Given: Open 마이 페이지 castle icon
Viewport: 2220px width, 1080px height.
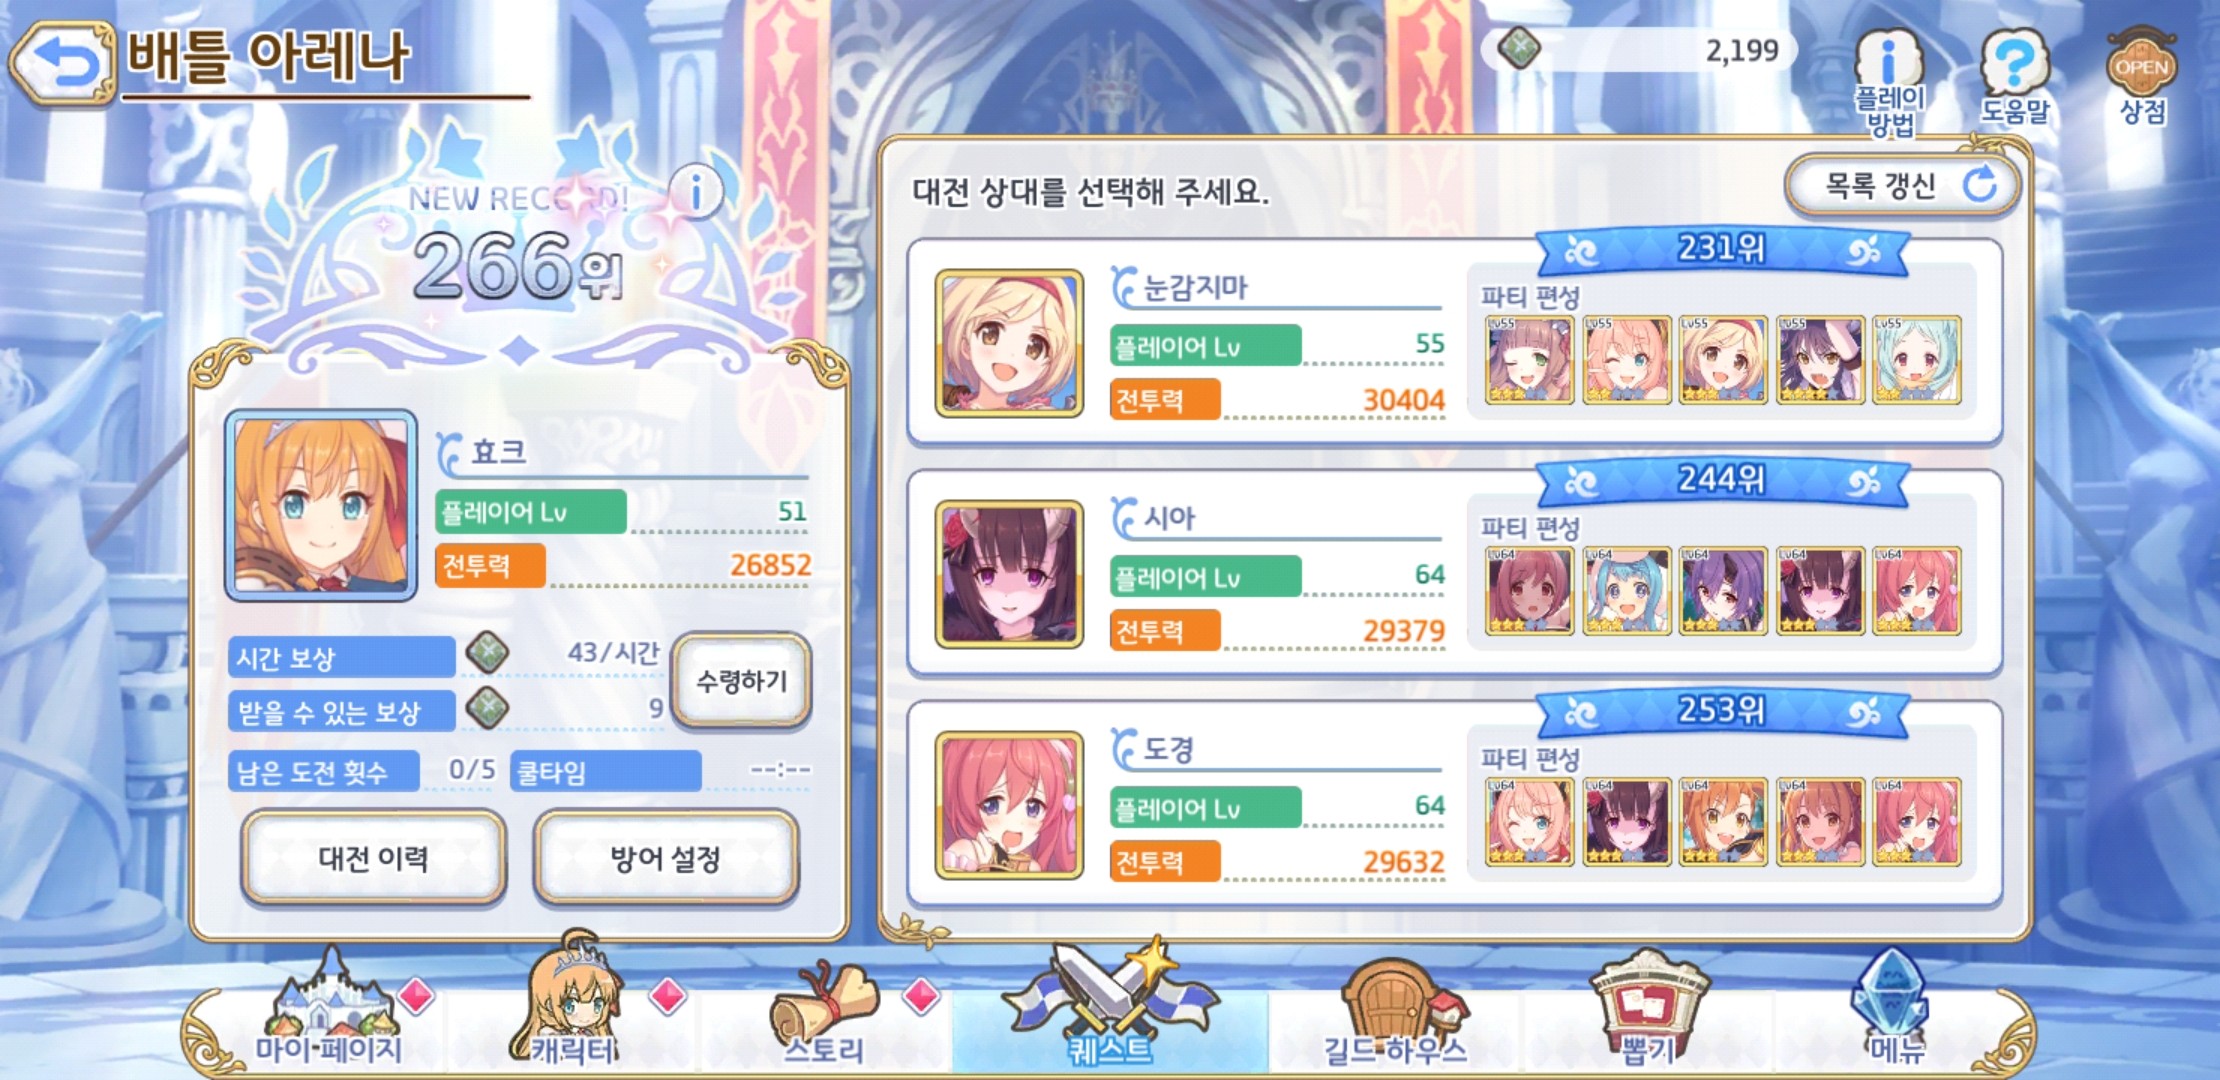Looking at the screenshot, I should click(x=328, y=1010).
